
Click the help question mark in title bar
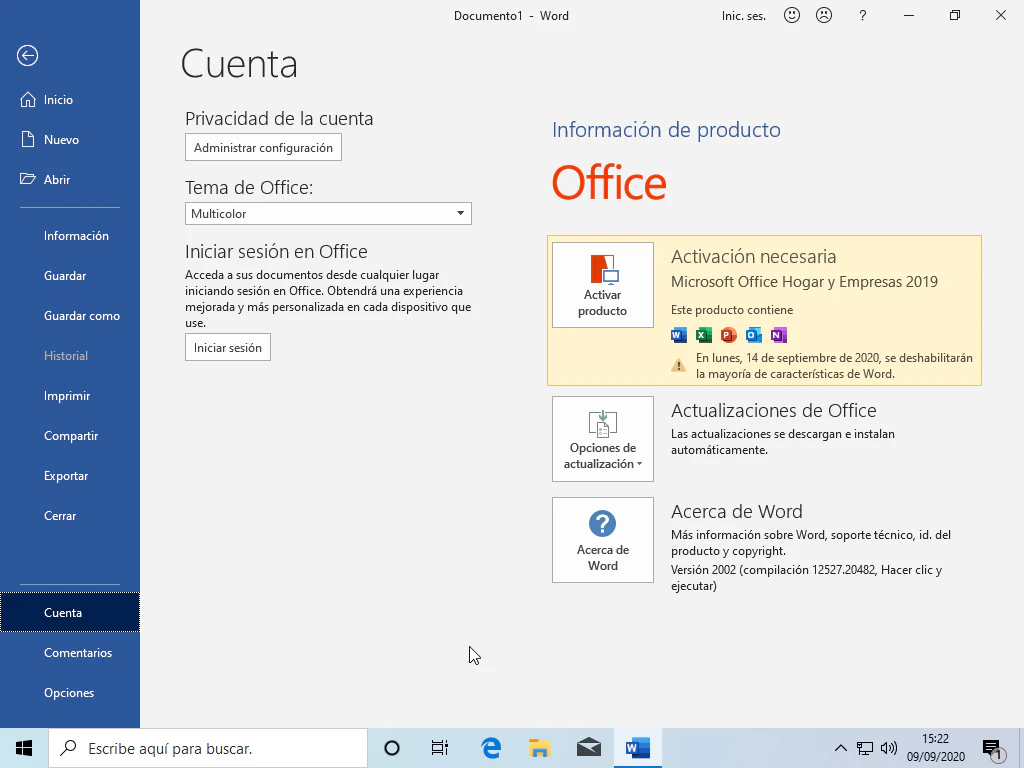[863, 15]
